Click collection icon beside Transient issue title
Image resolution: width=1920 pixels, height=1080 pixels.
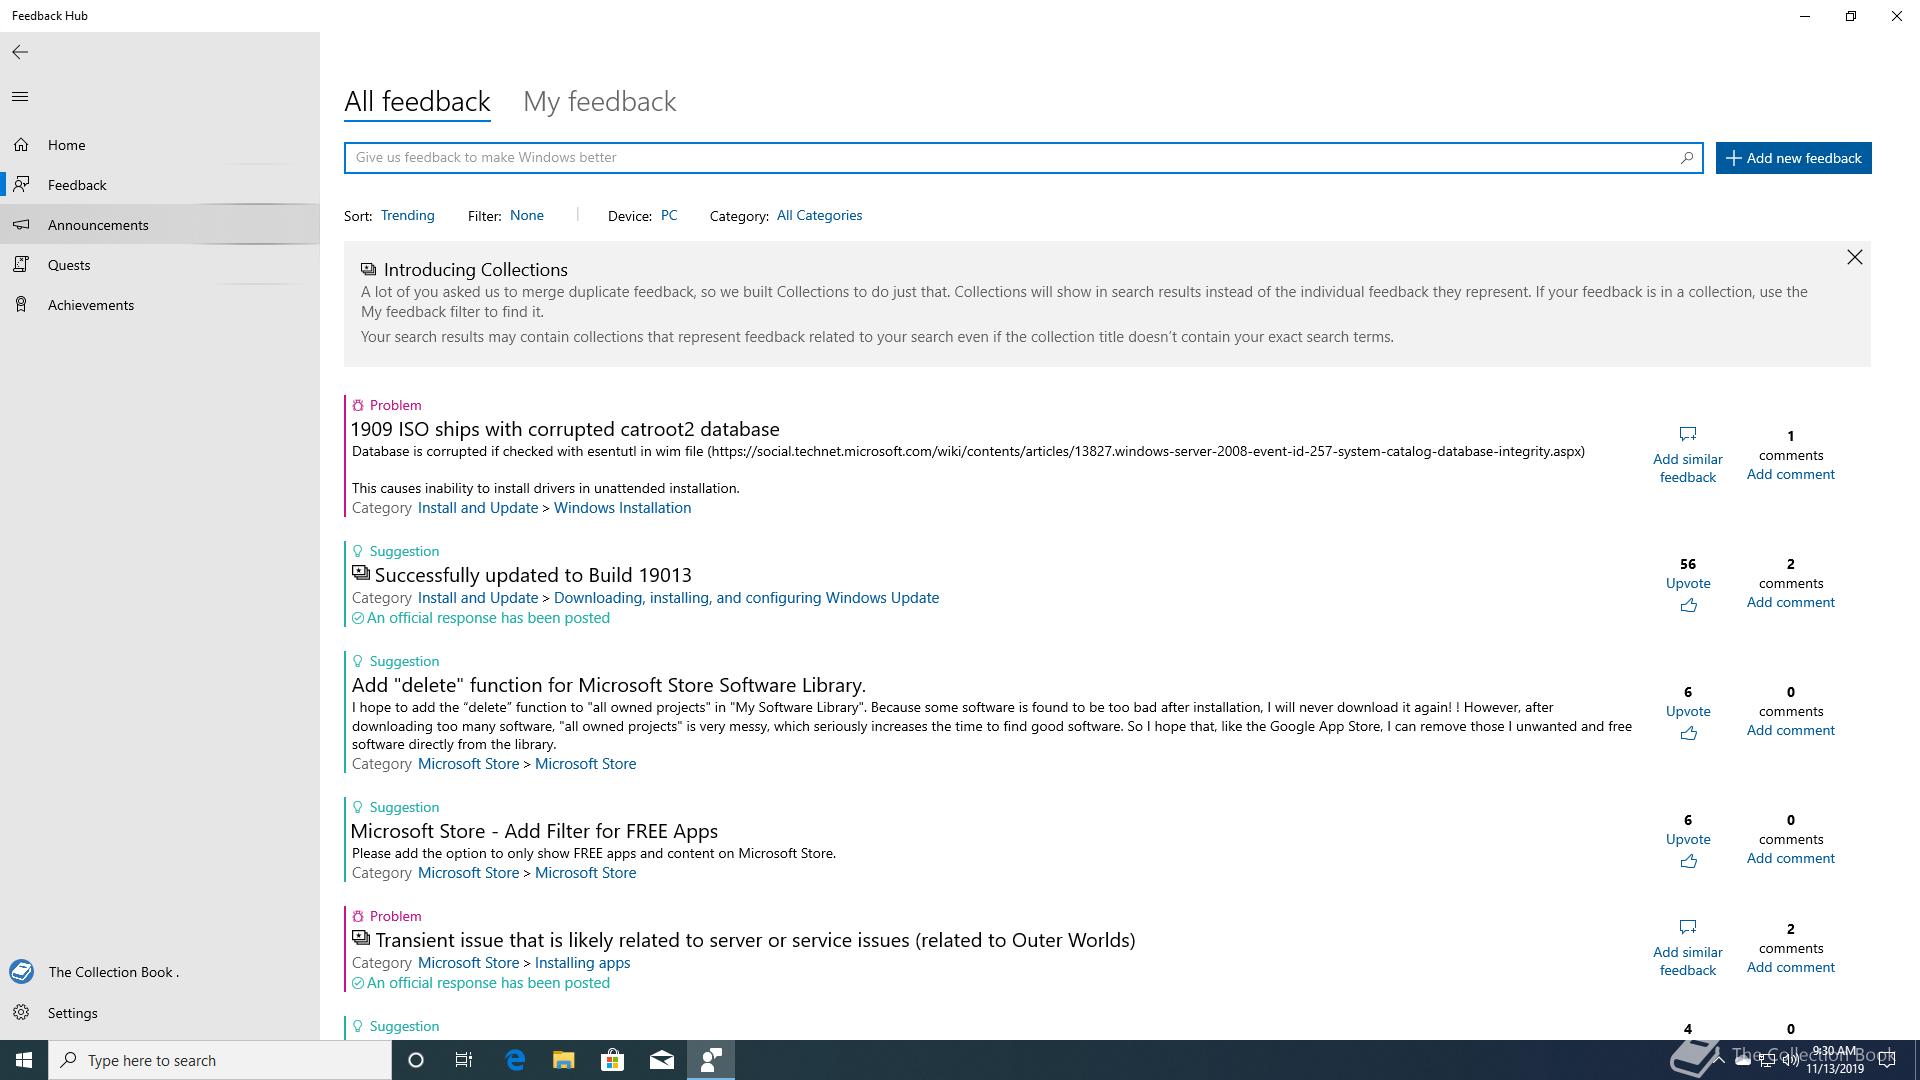361,938
